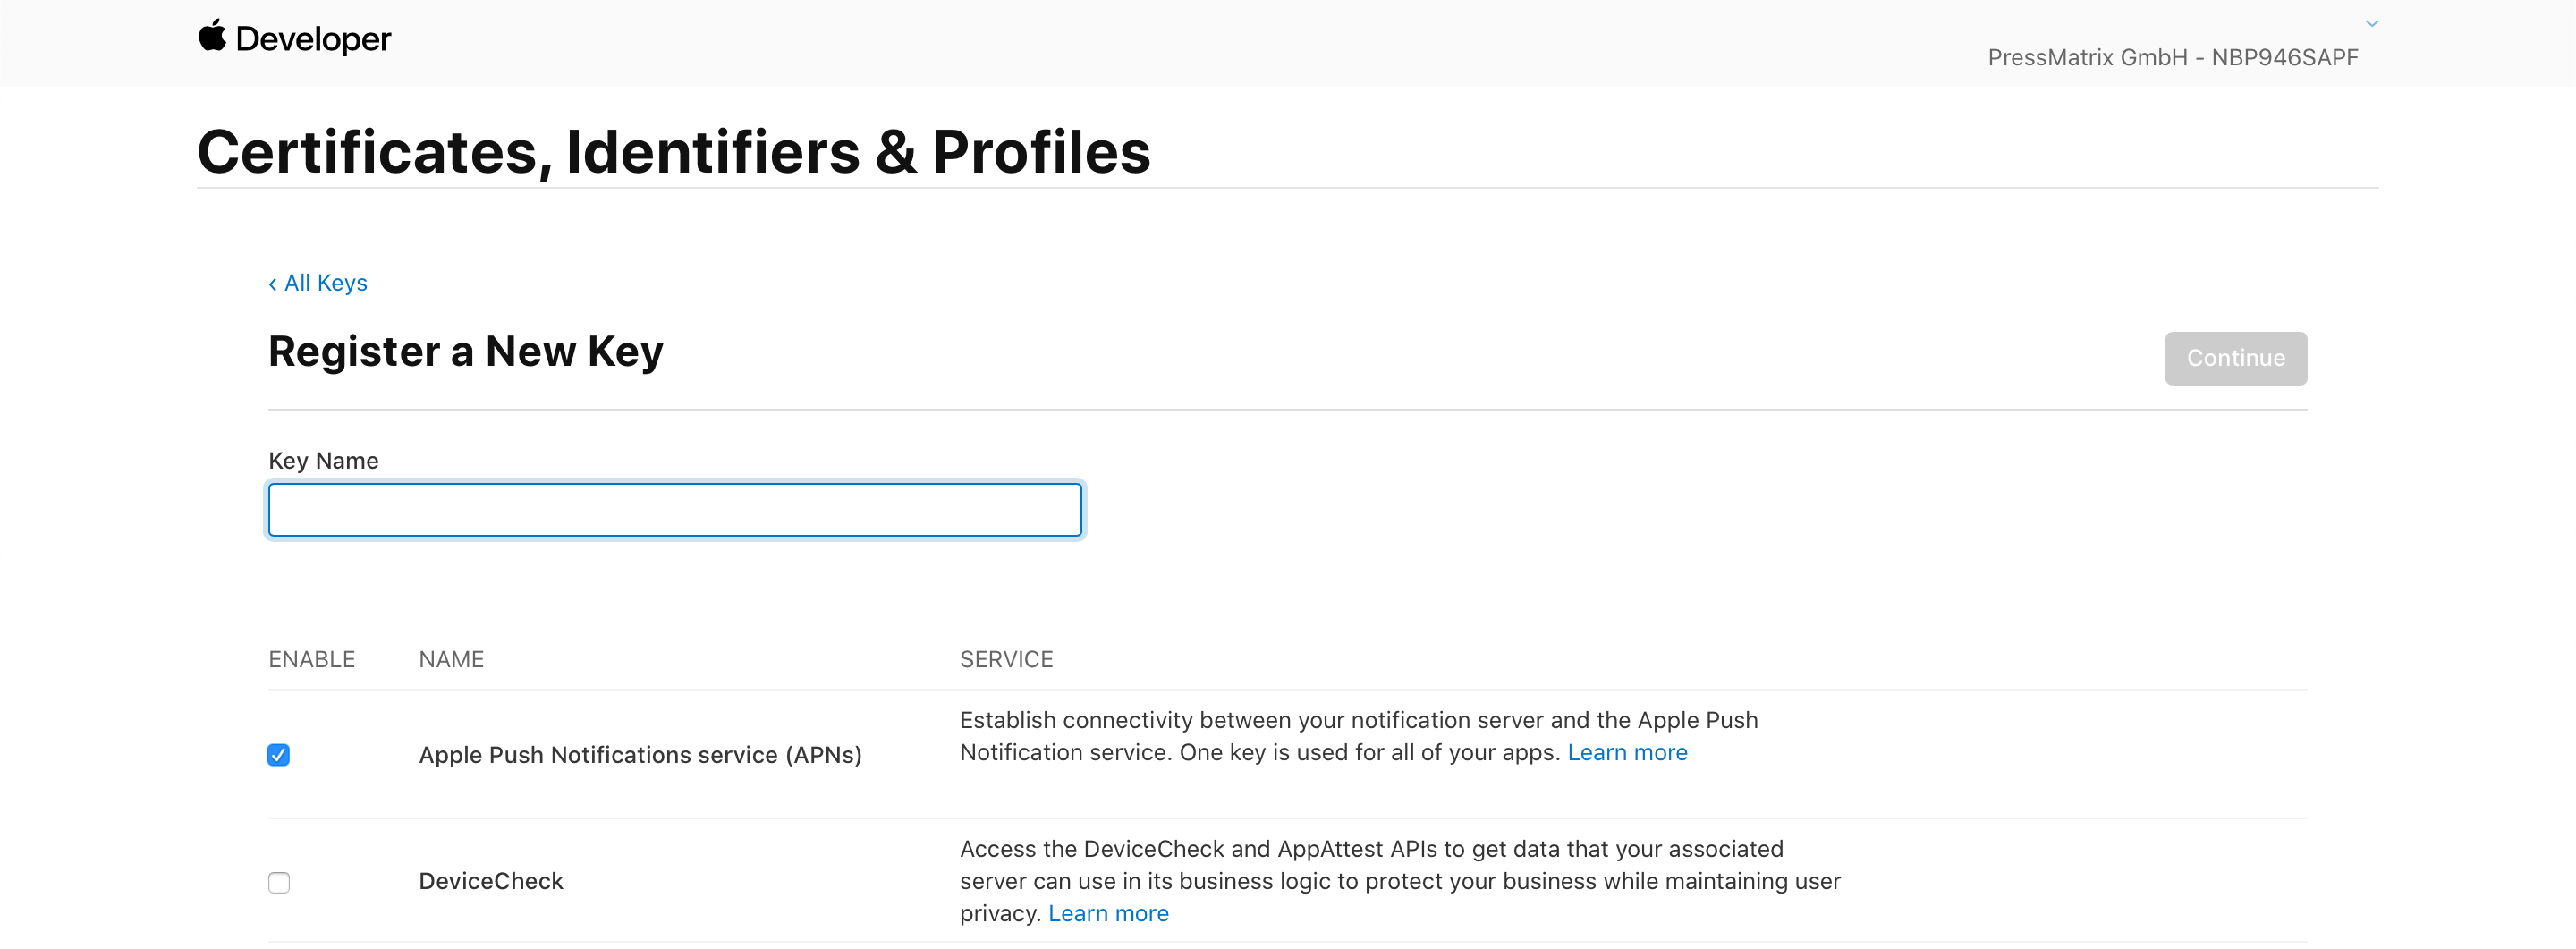Go back via the All Keys link
The image size is (2576, 949).
coord(325,283)
